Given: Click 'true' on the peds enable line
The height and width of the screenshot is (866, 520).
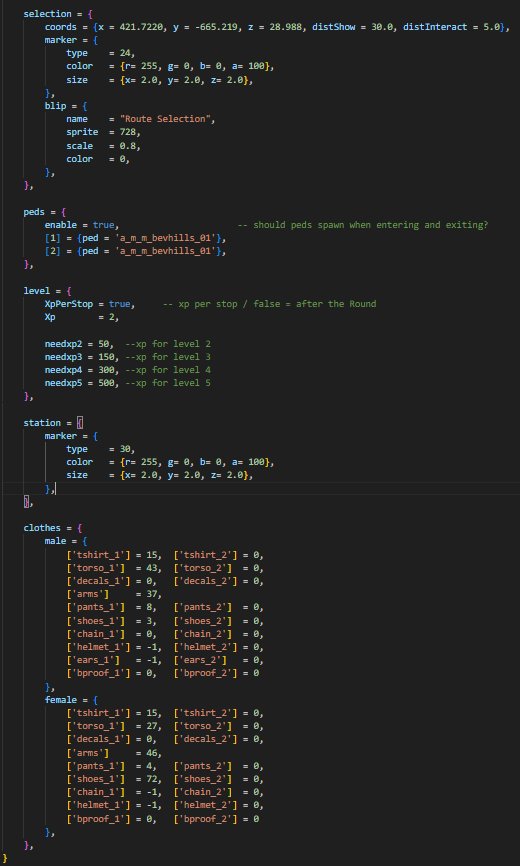Looking at the screenshot, I should (103, 225).
